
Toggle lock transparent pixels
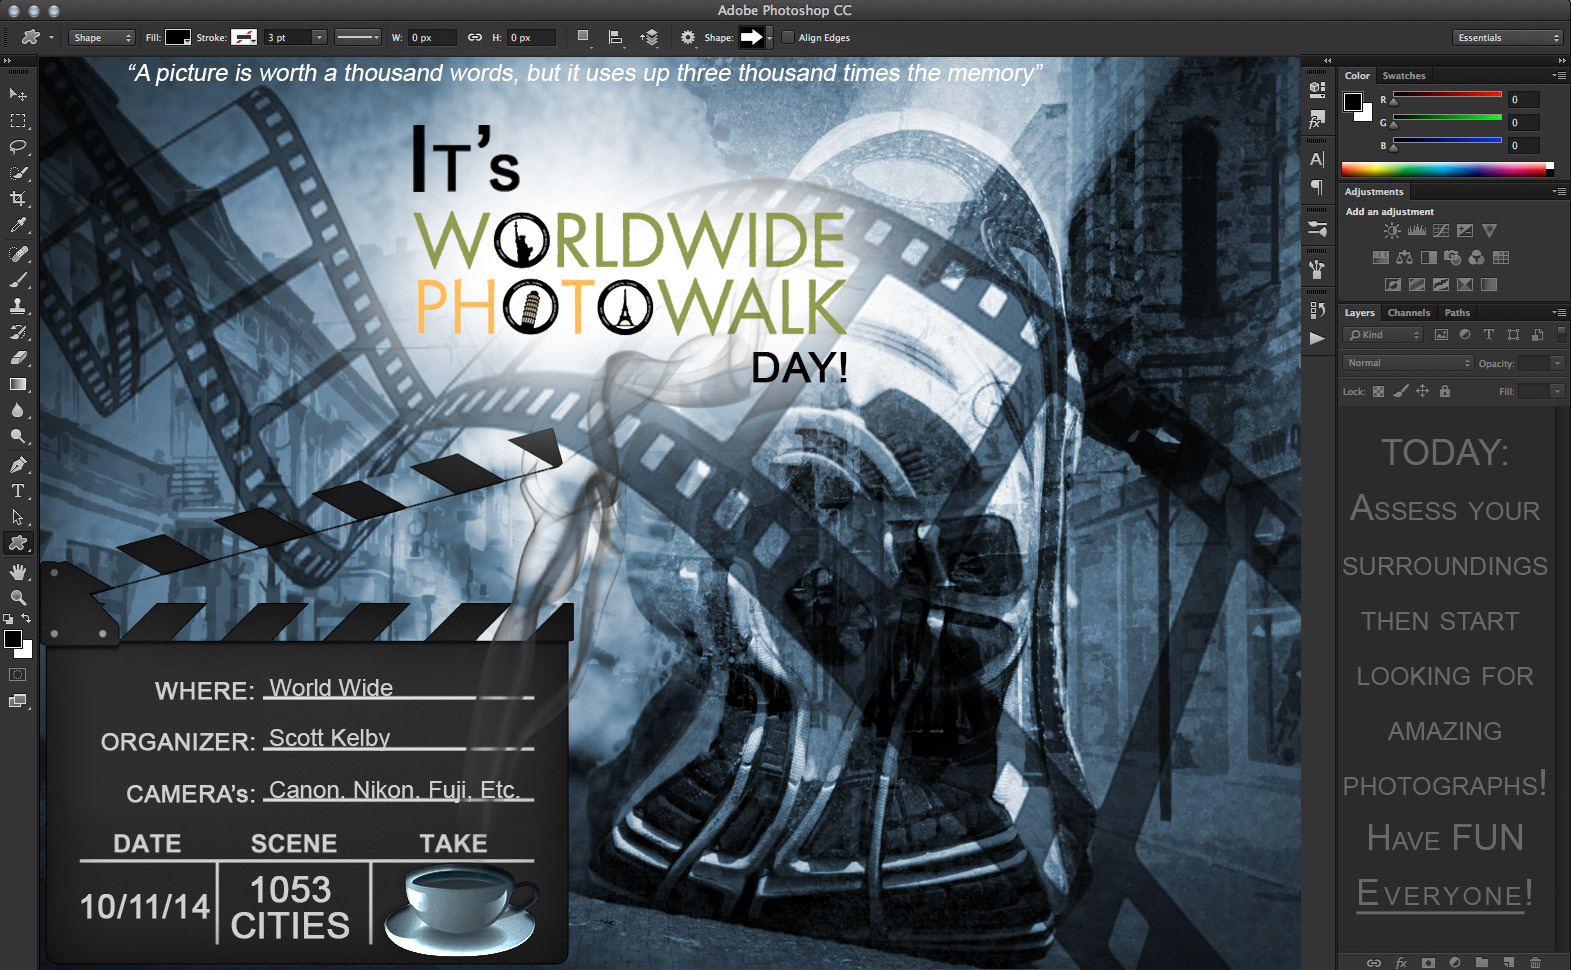(1378, 391)
